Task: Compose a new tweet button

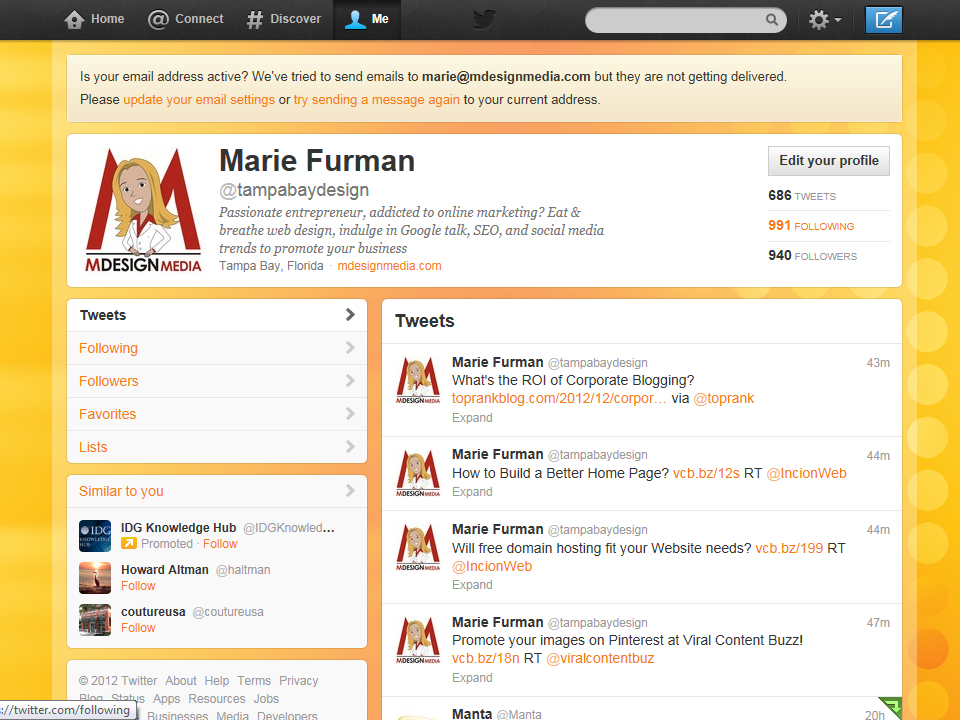Action: point(883,20)
